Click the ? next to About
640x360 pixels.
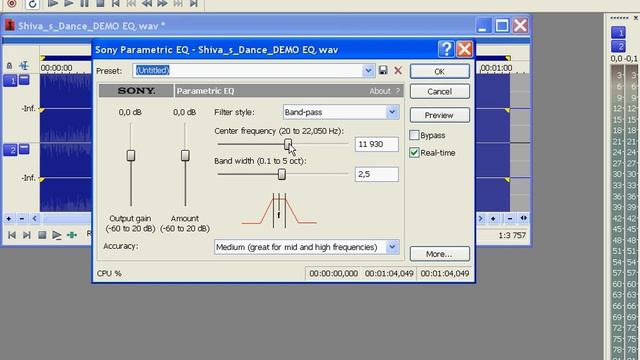pyautogui.click(x=398, y=91)
